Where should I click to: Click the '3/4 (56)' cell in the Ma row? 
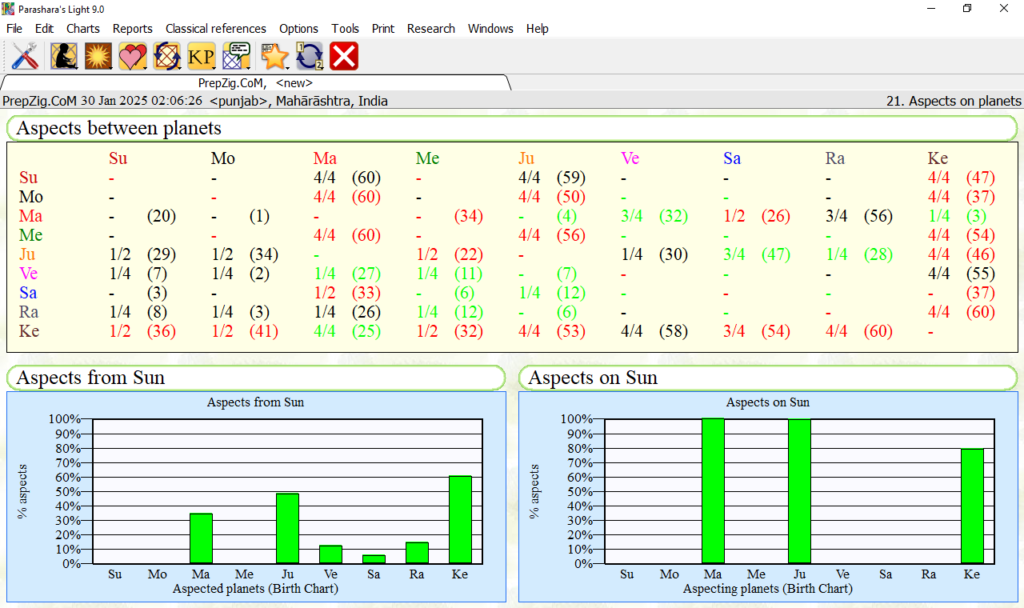click(859, 216)
